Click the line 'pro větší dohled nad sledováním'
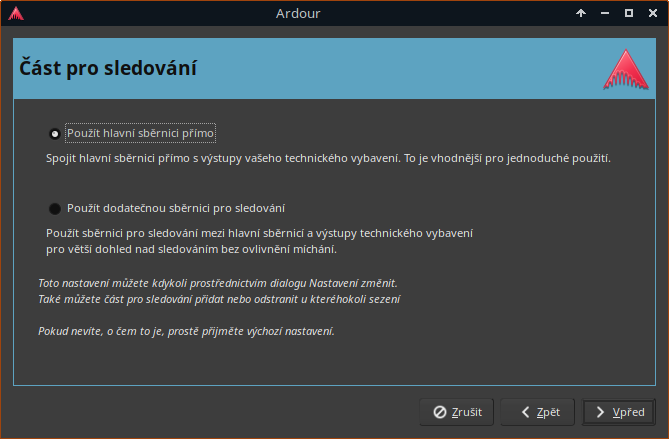Image resolution: width=669 pixels, height=439 pixels. point(191,249)
